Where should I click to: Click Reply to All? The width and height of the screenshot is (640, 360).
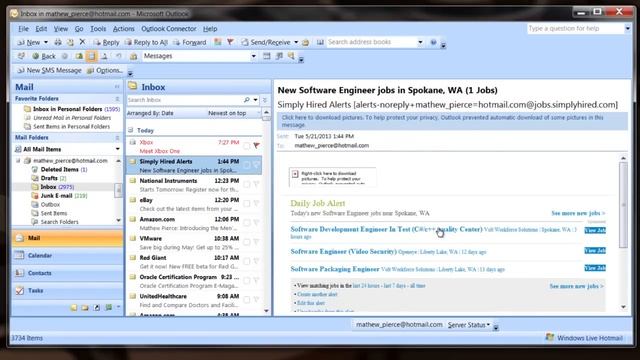pos(146,42)
